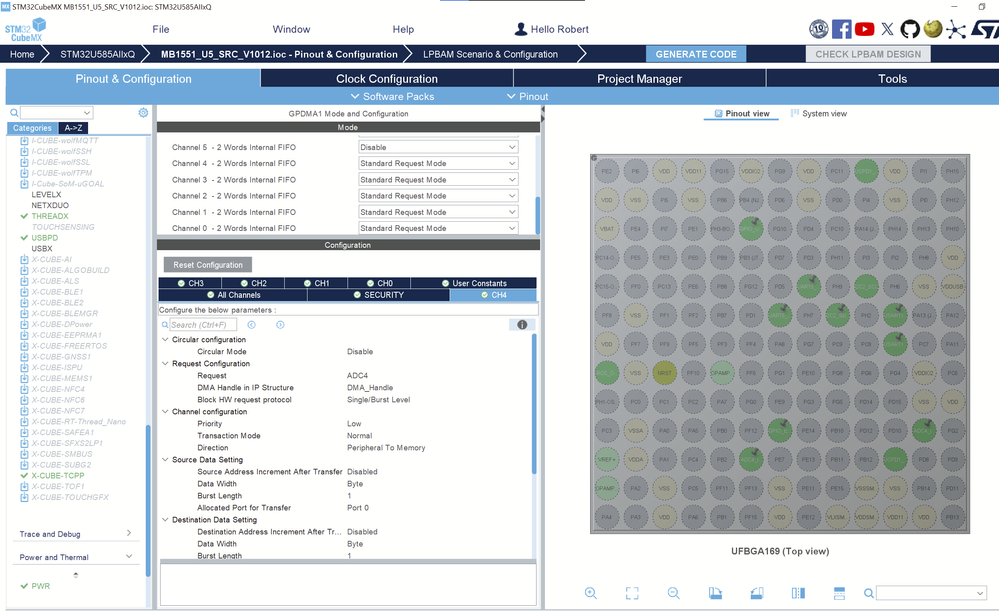The width and height of the screenshot is (999, 612).
Task: Open the YouTube link icon
Action: [x=865, y=29]
